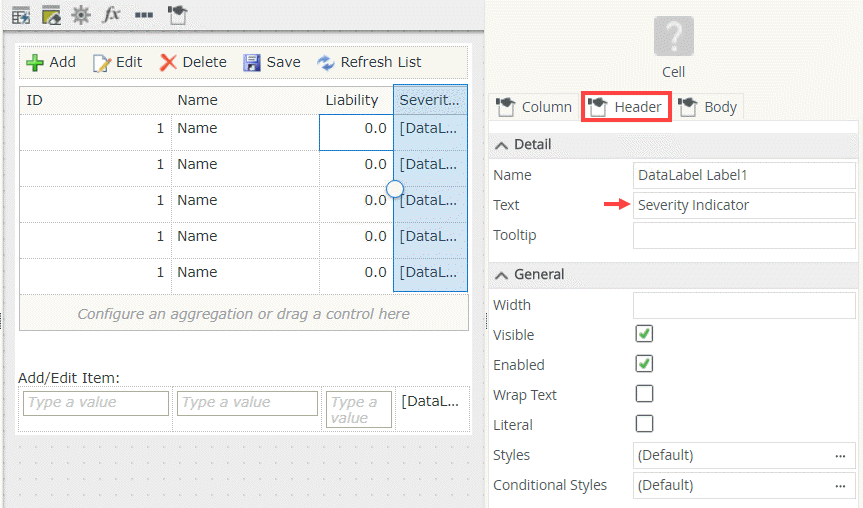Click the floppy disk Save icon
863x508 pixels.
click(x=253, y=62)
